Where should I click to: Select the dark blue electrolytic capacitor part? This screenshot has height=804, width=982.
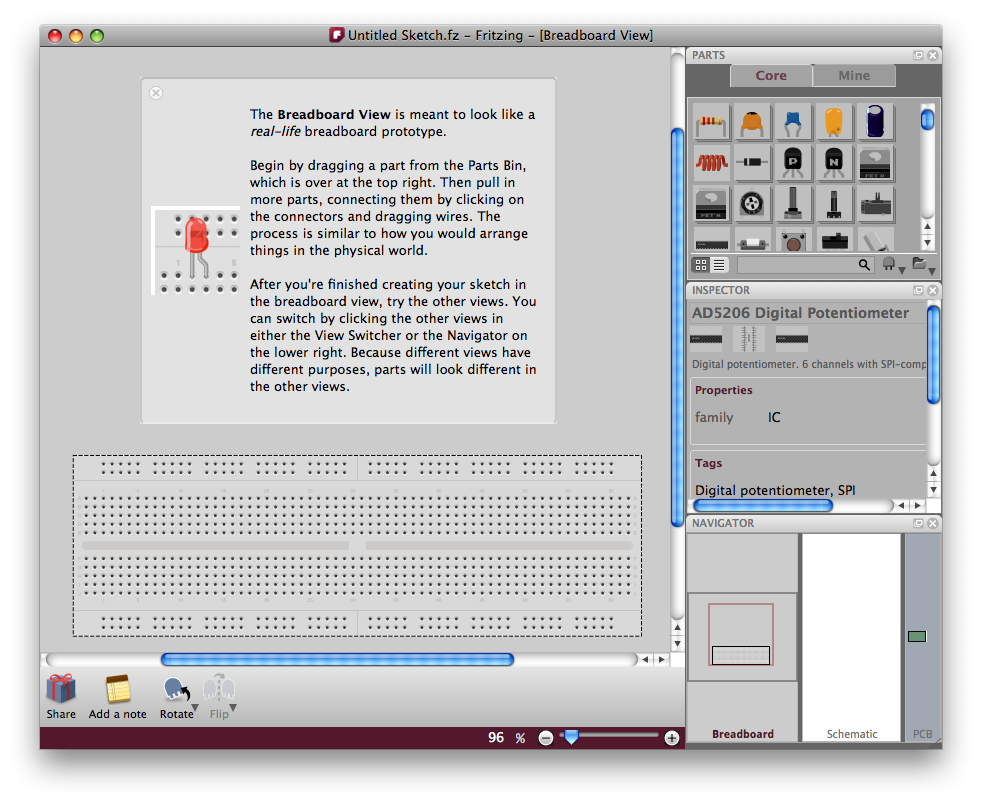[875, 121]
